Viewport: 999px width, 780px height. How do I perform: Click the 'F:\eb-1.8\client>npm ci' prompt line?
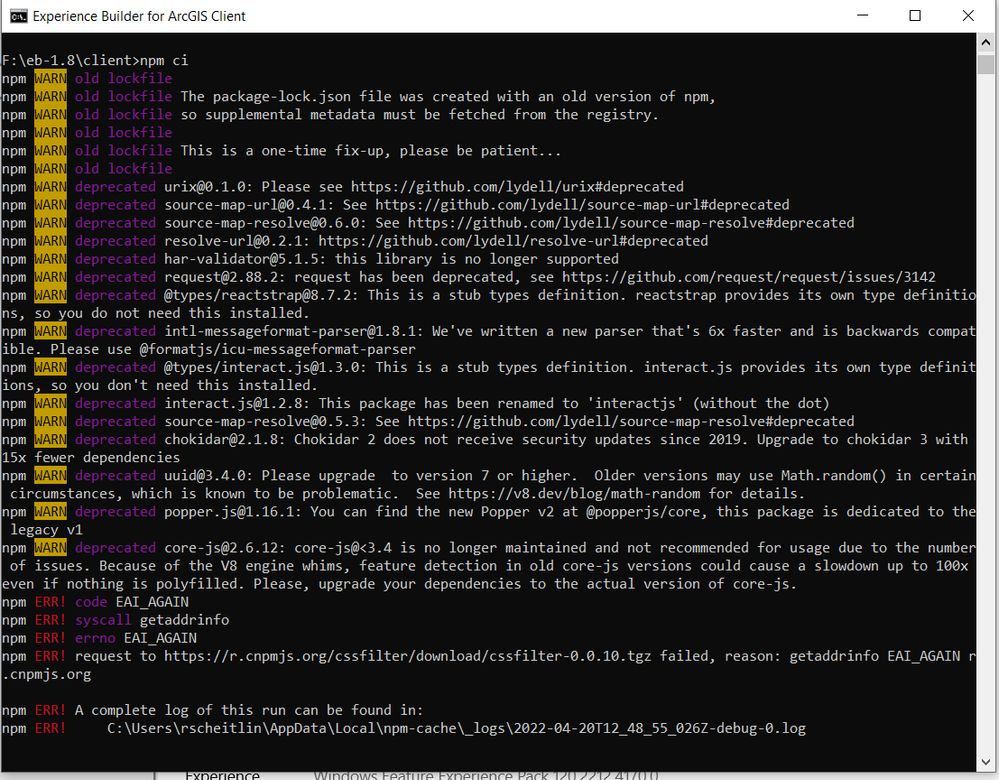click(95, 61)
